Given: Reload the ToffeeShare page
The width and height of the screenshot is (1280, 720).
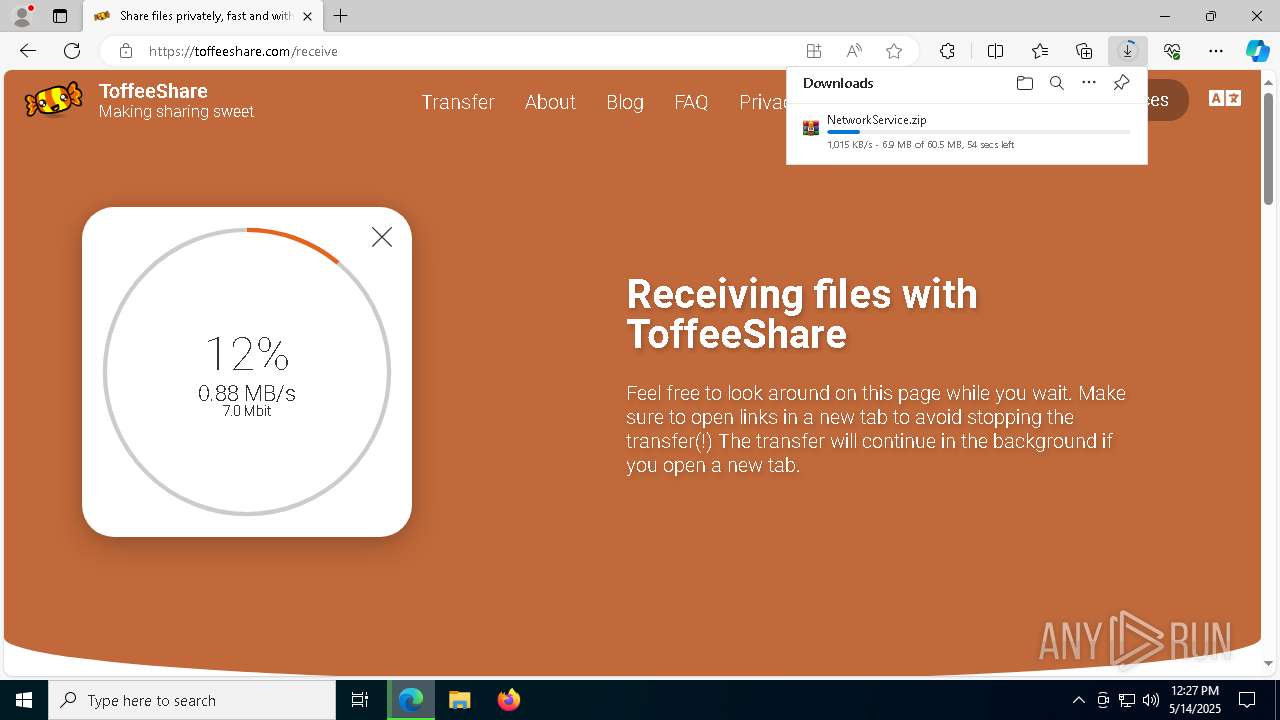Looking at the screenshot, I should coord(72,51).
